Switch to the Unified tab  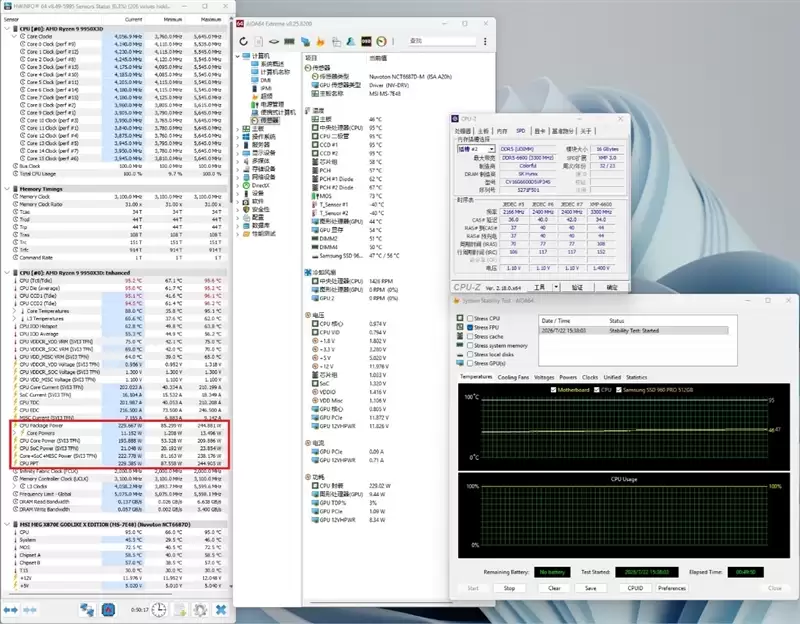(612, 378)
